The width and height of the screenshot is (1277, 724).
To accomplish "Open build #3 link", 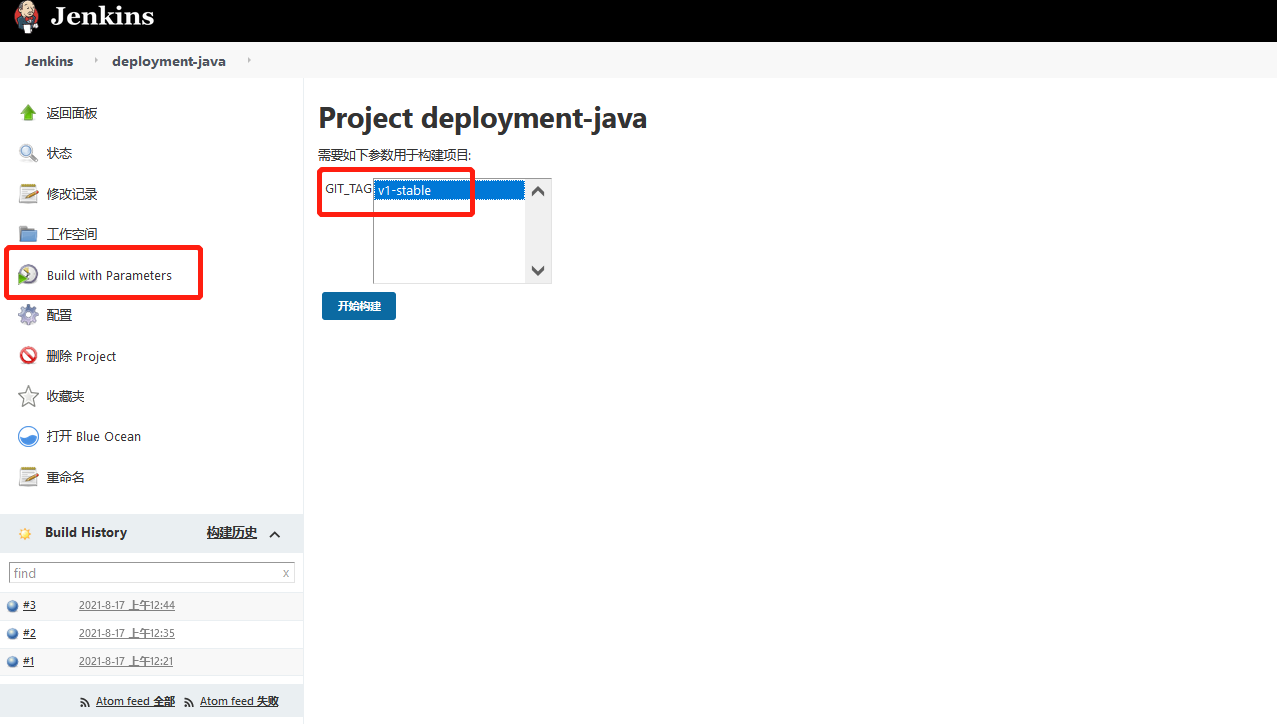I will (29, 605).
